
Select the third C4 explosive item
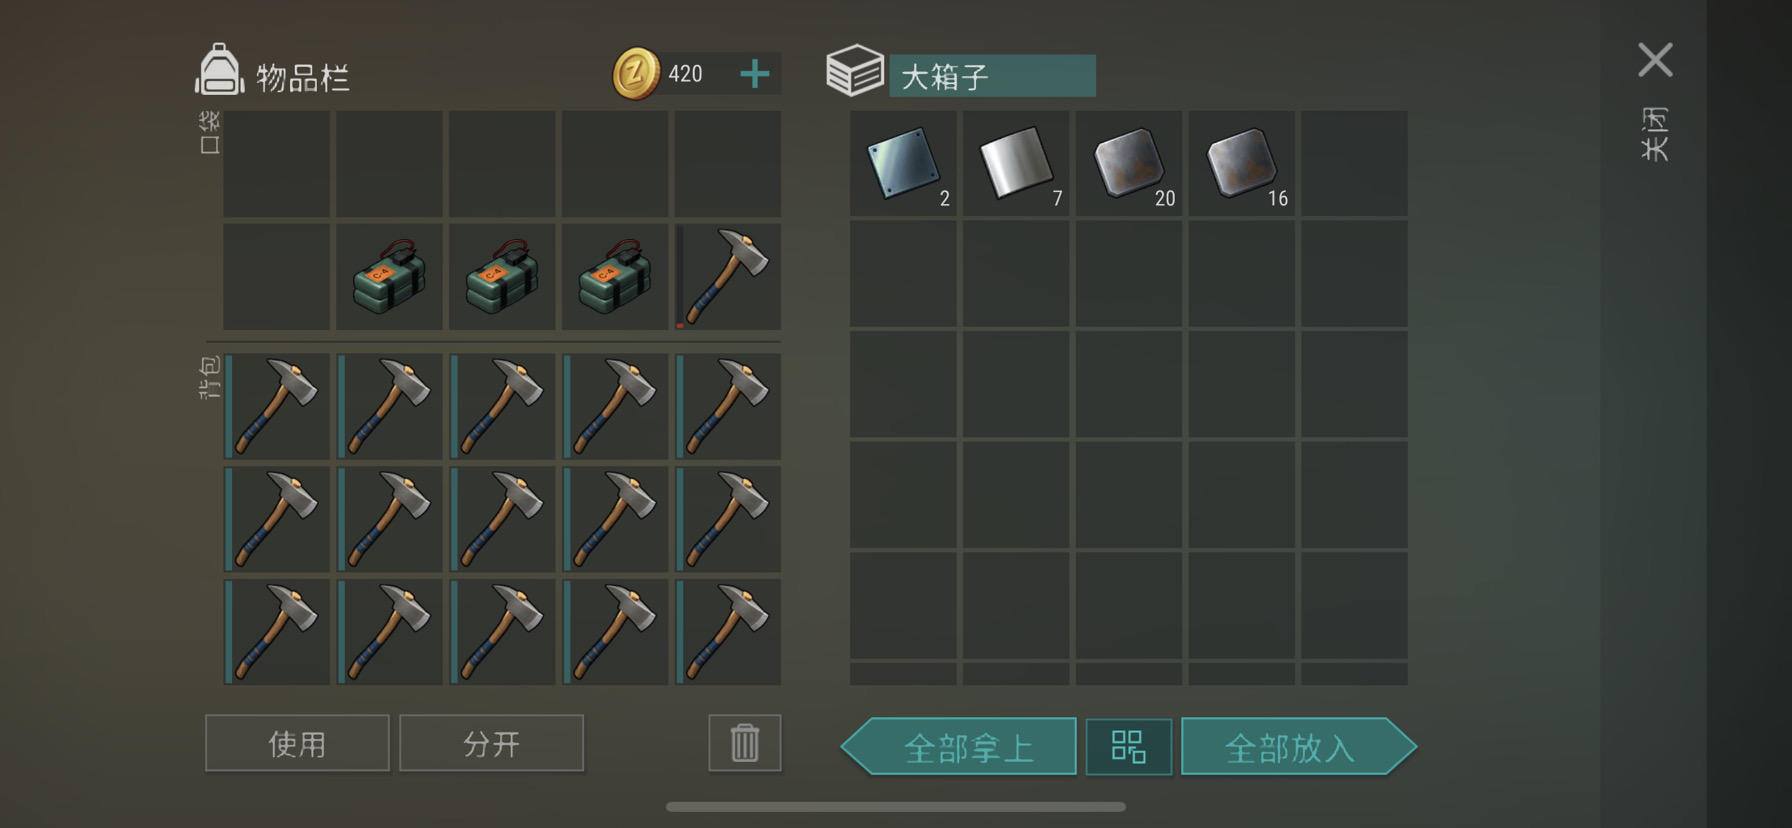coord(615,277)
